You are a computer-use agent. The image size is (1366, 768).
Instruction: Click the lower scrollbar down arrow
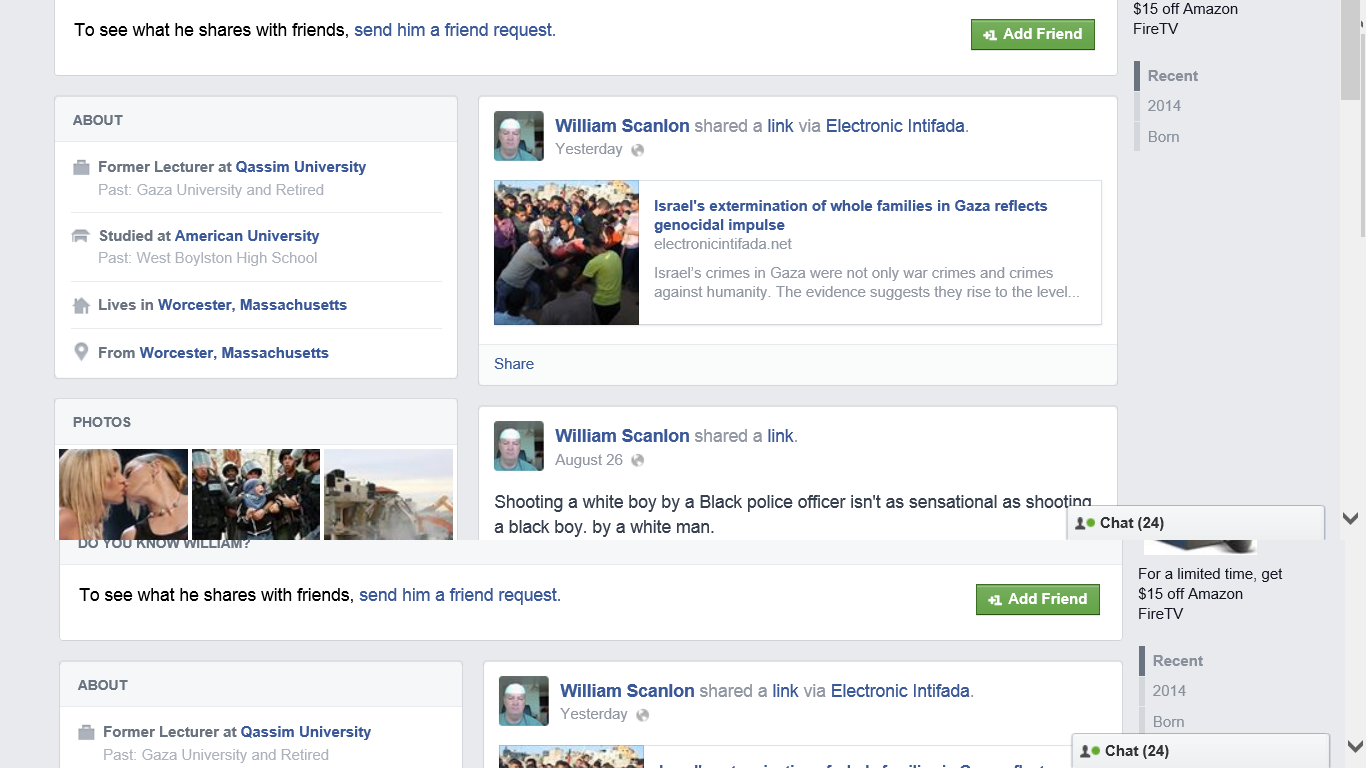pos(1356,746)
